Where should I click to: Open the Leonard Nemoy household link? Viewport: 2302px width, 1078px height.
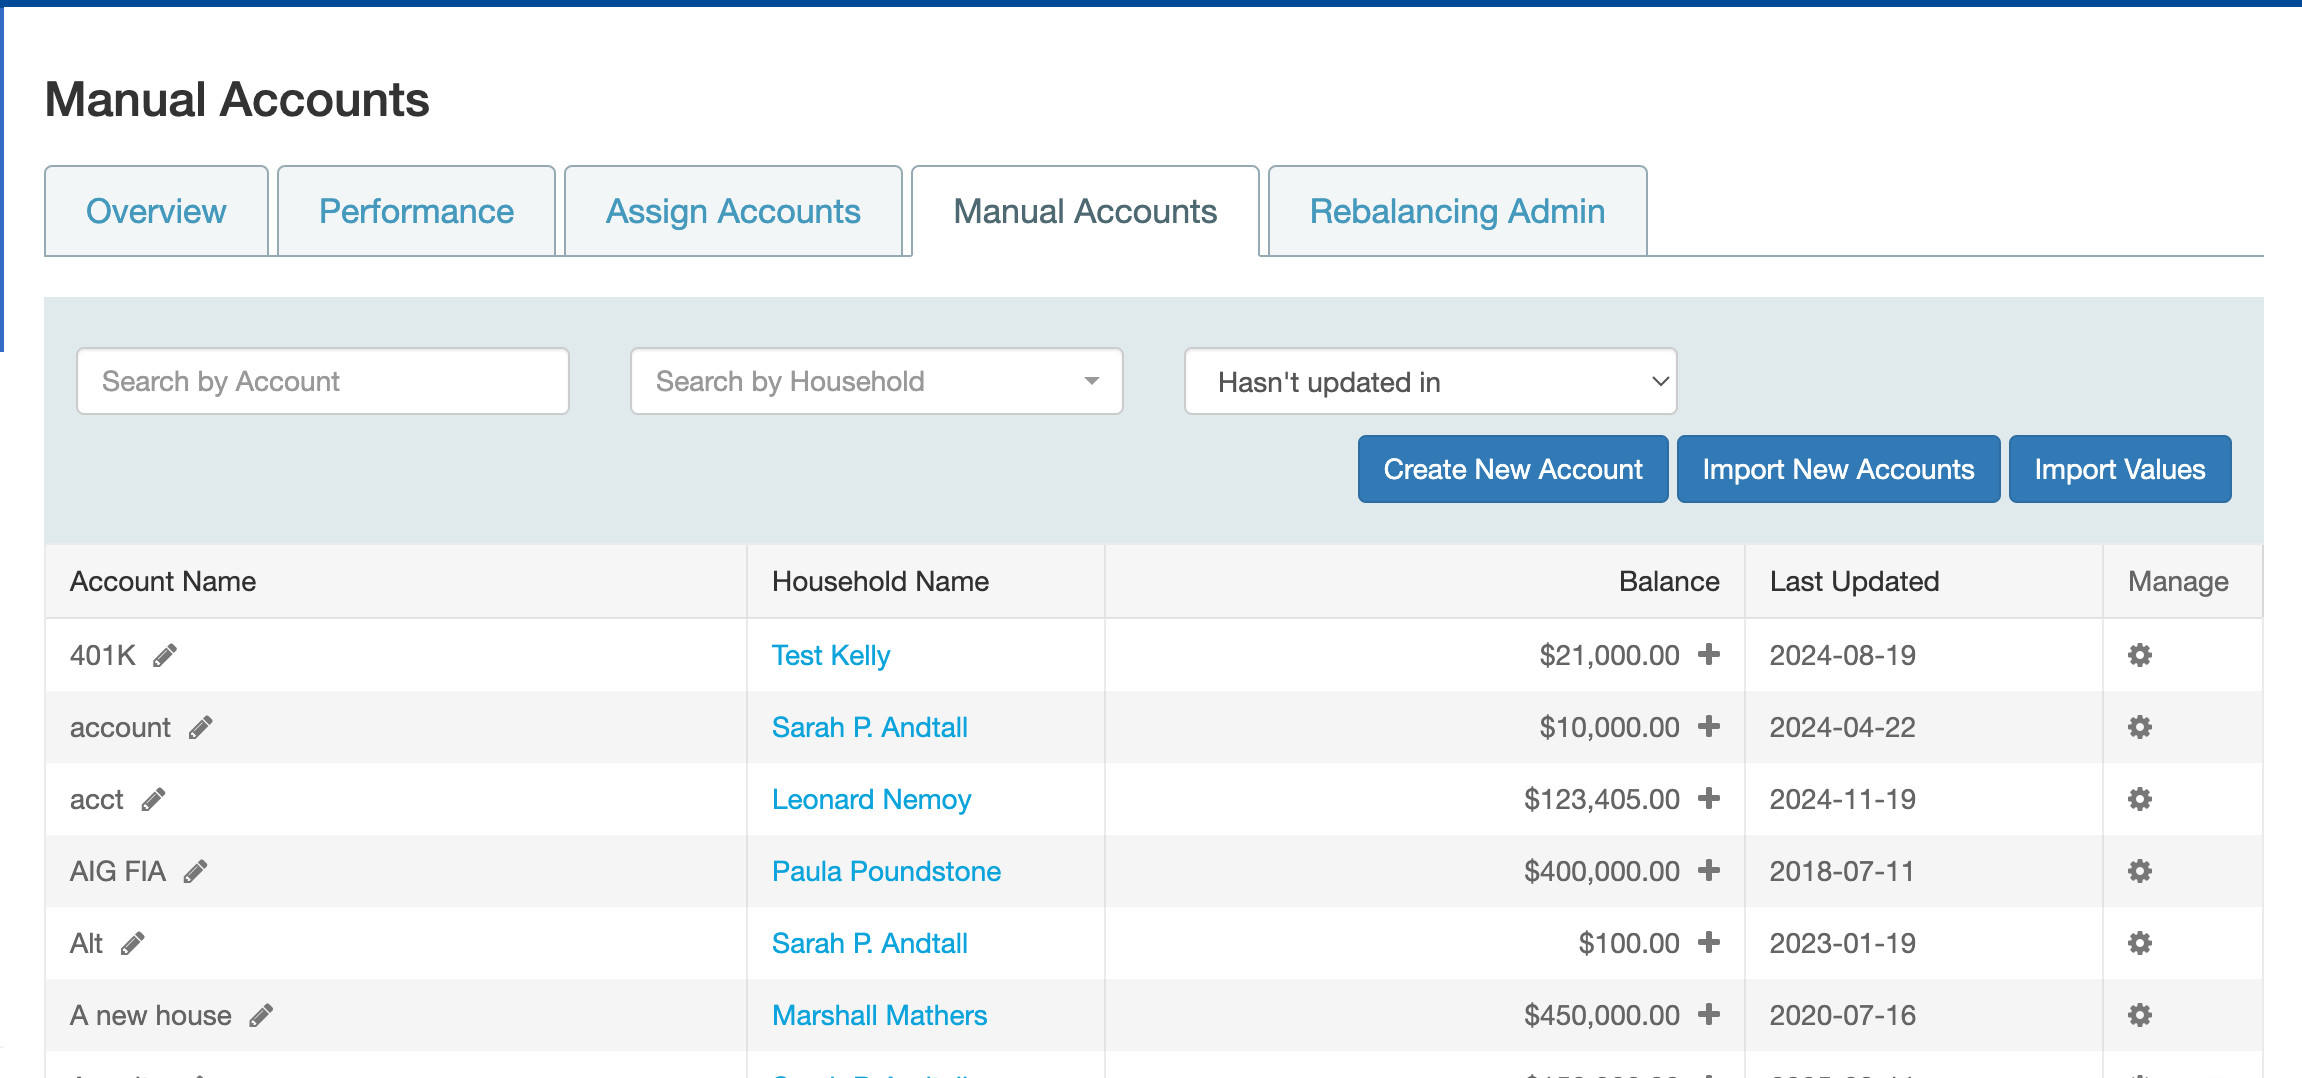point(871,799)
